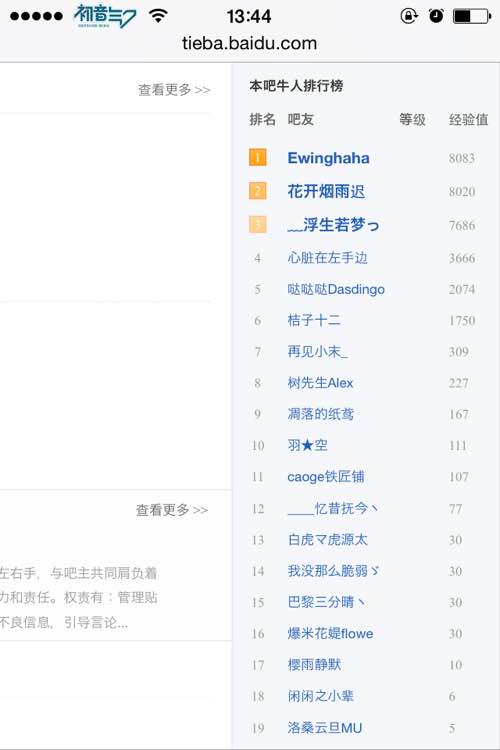This screenshot has height=750, width=500.
Task: Open the upper 查看更多 >> link
Action: click(x=174, y=89)
